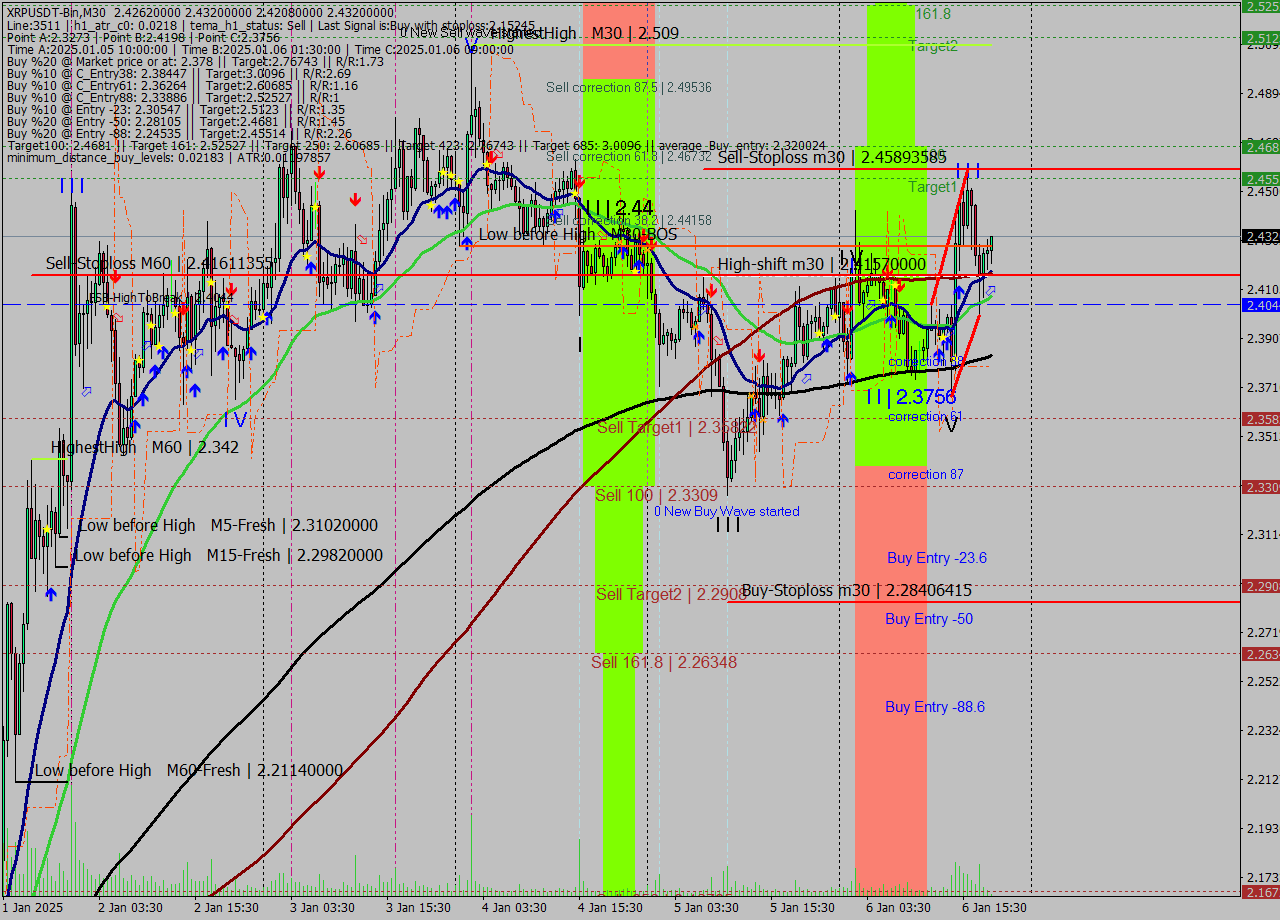Click 'Low before High M60-Fresh | 2.21140000'

click(189, 770)
